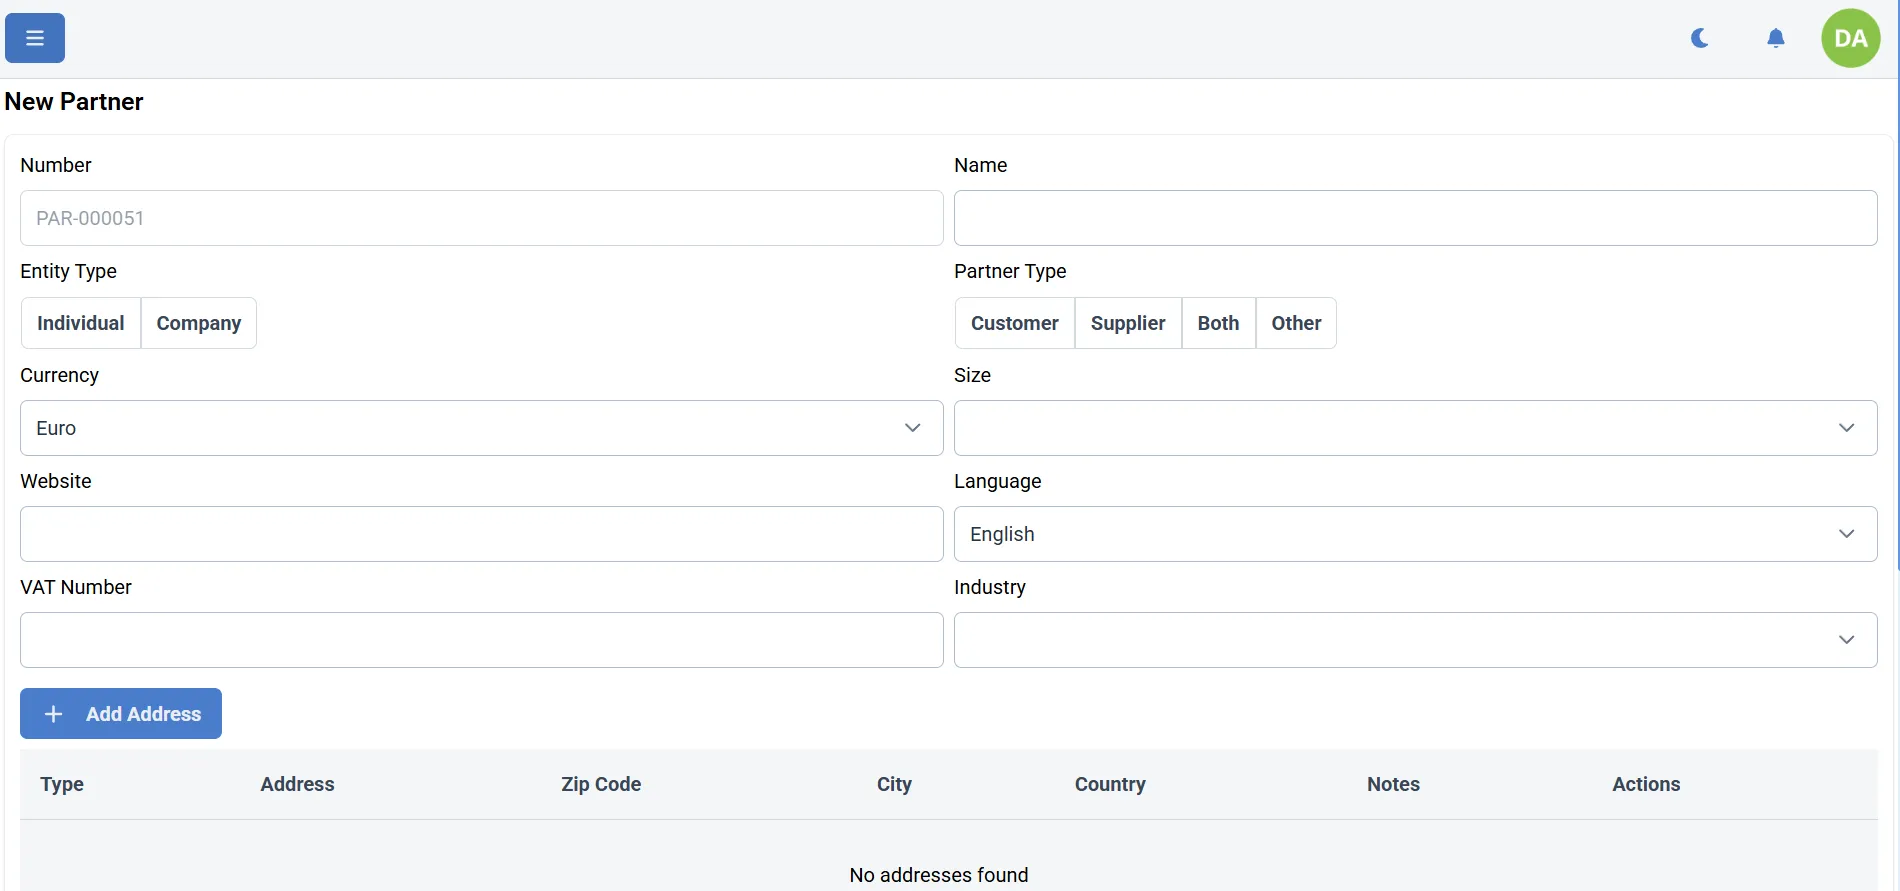Click into the Website field
1900x891 pixels.
481,534
